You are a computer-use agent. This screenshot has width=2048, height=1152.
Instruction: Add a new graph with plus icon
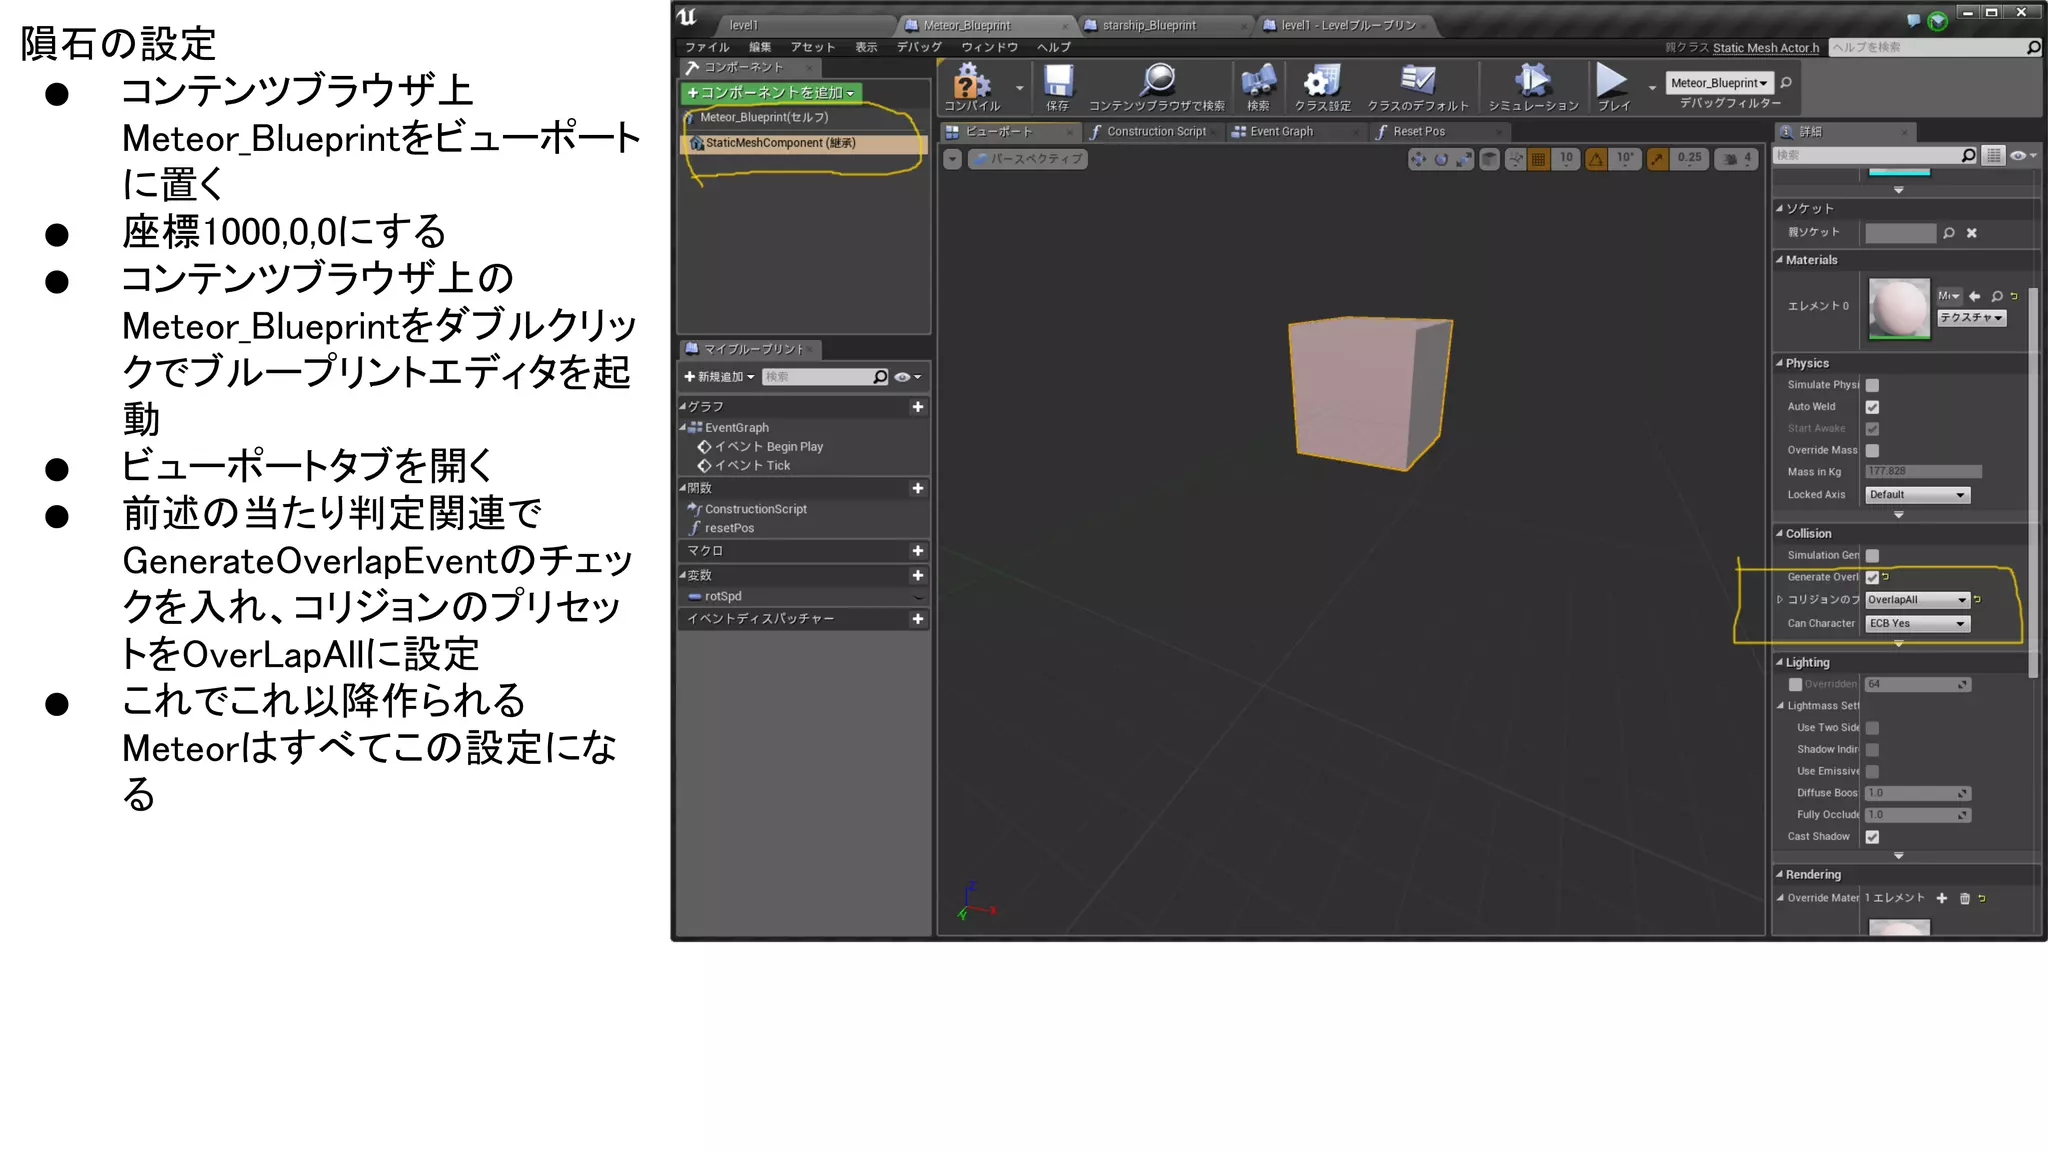(x=918, y=407)
